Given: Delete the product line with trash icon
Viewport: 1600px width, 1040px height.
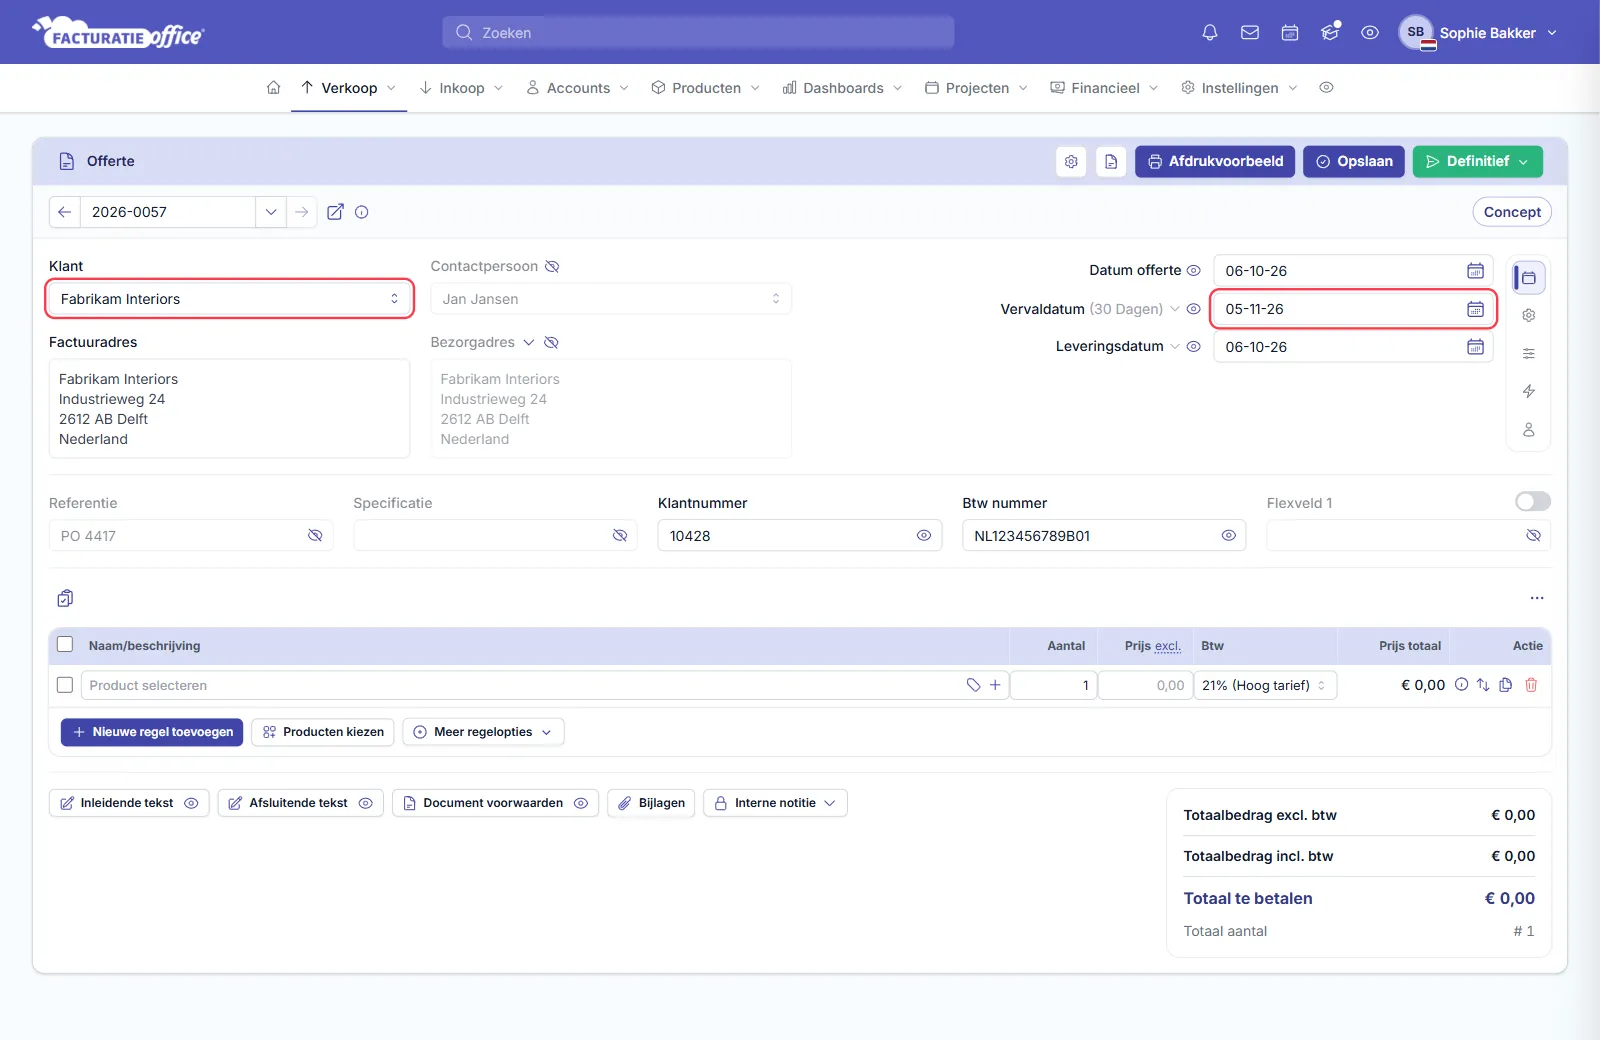Looking at the screenshot, I should (1531, 685).
